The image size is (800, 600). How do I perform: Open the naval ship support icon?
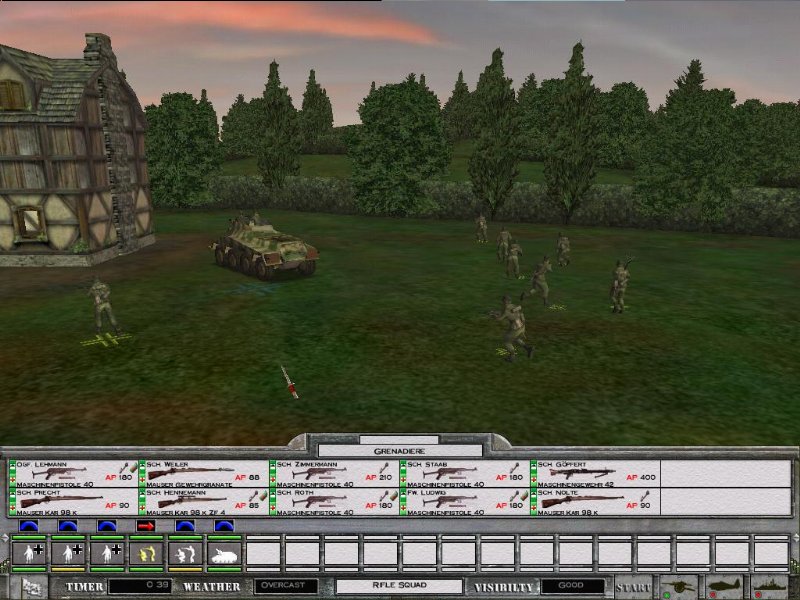pos(770,586)
